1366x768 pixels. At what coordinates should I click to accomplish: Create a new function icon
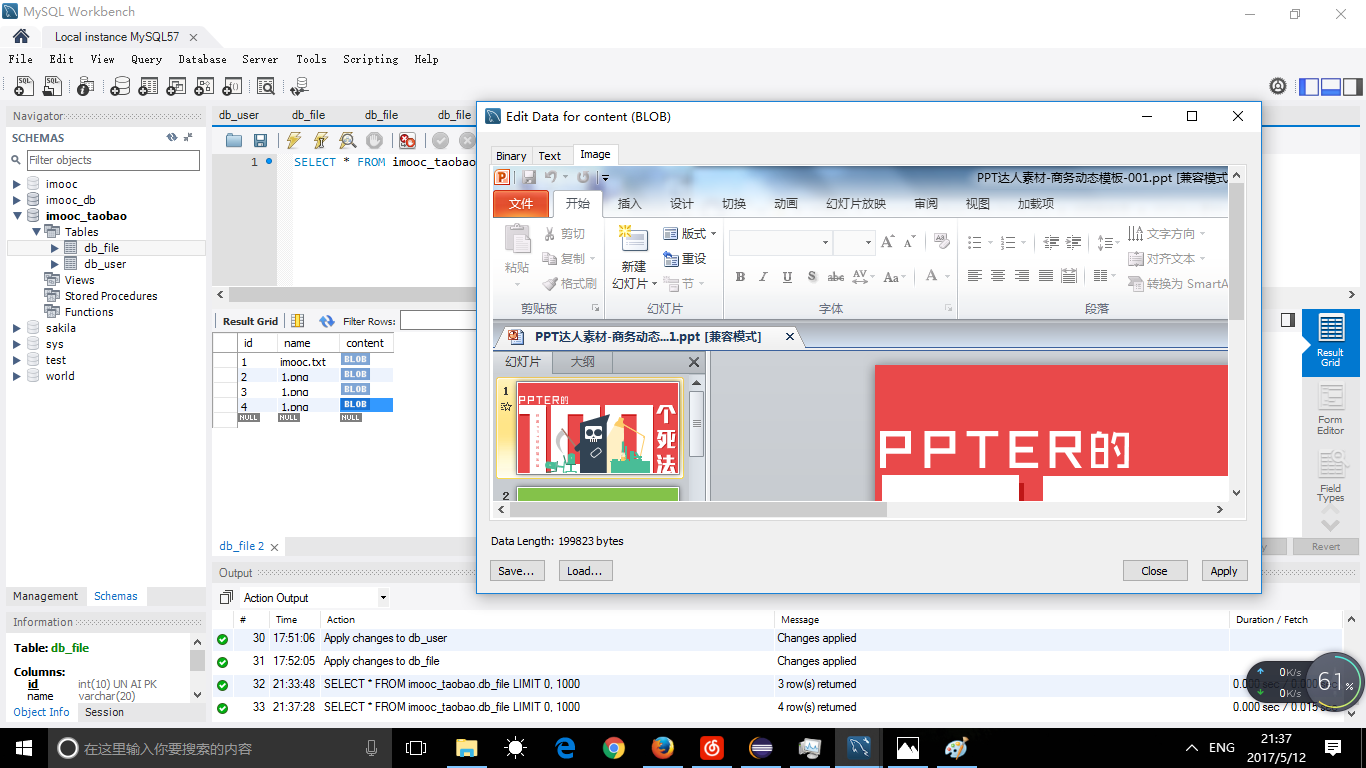click(232, 87)
